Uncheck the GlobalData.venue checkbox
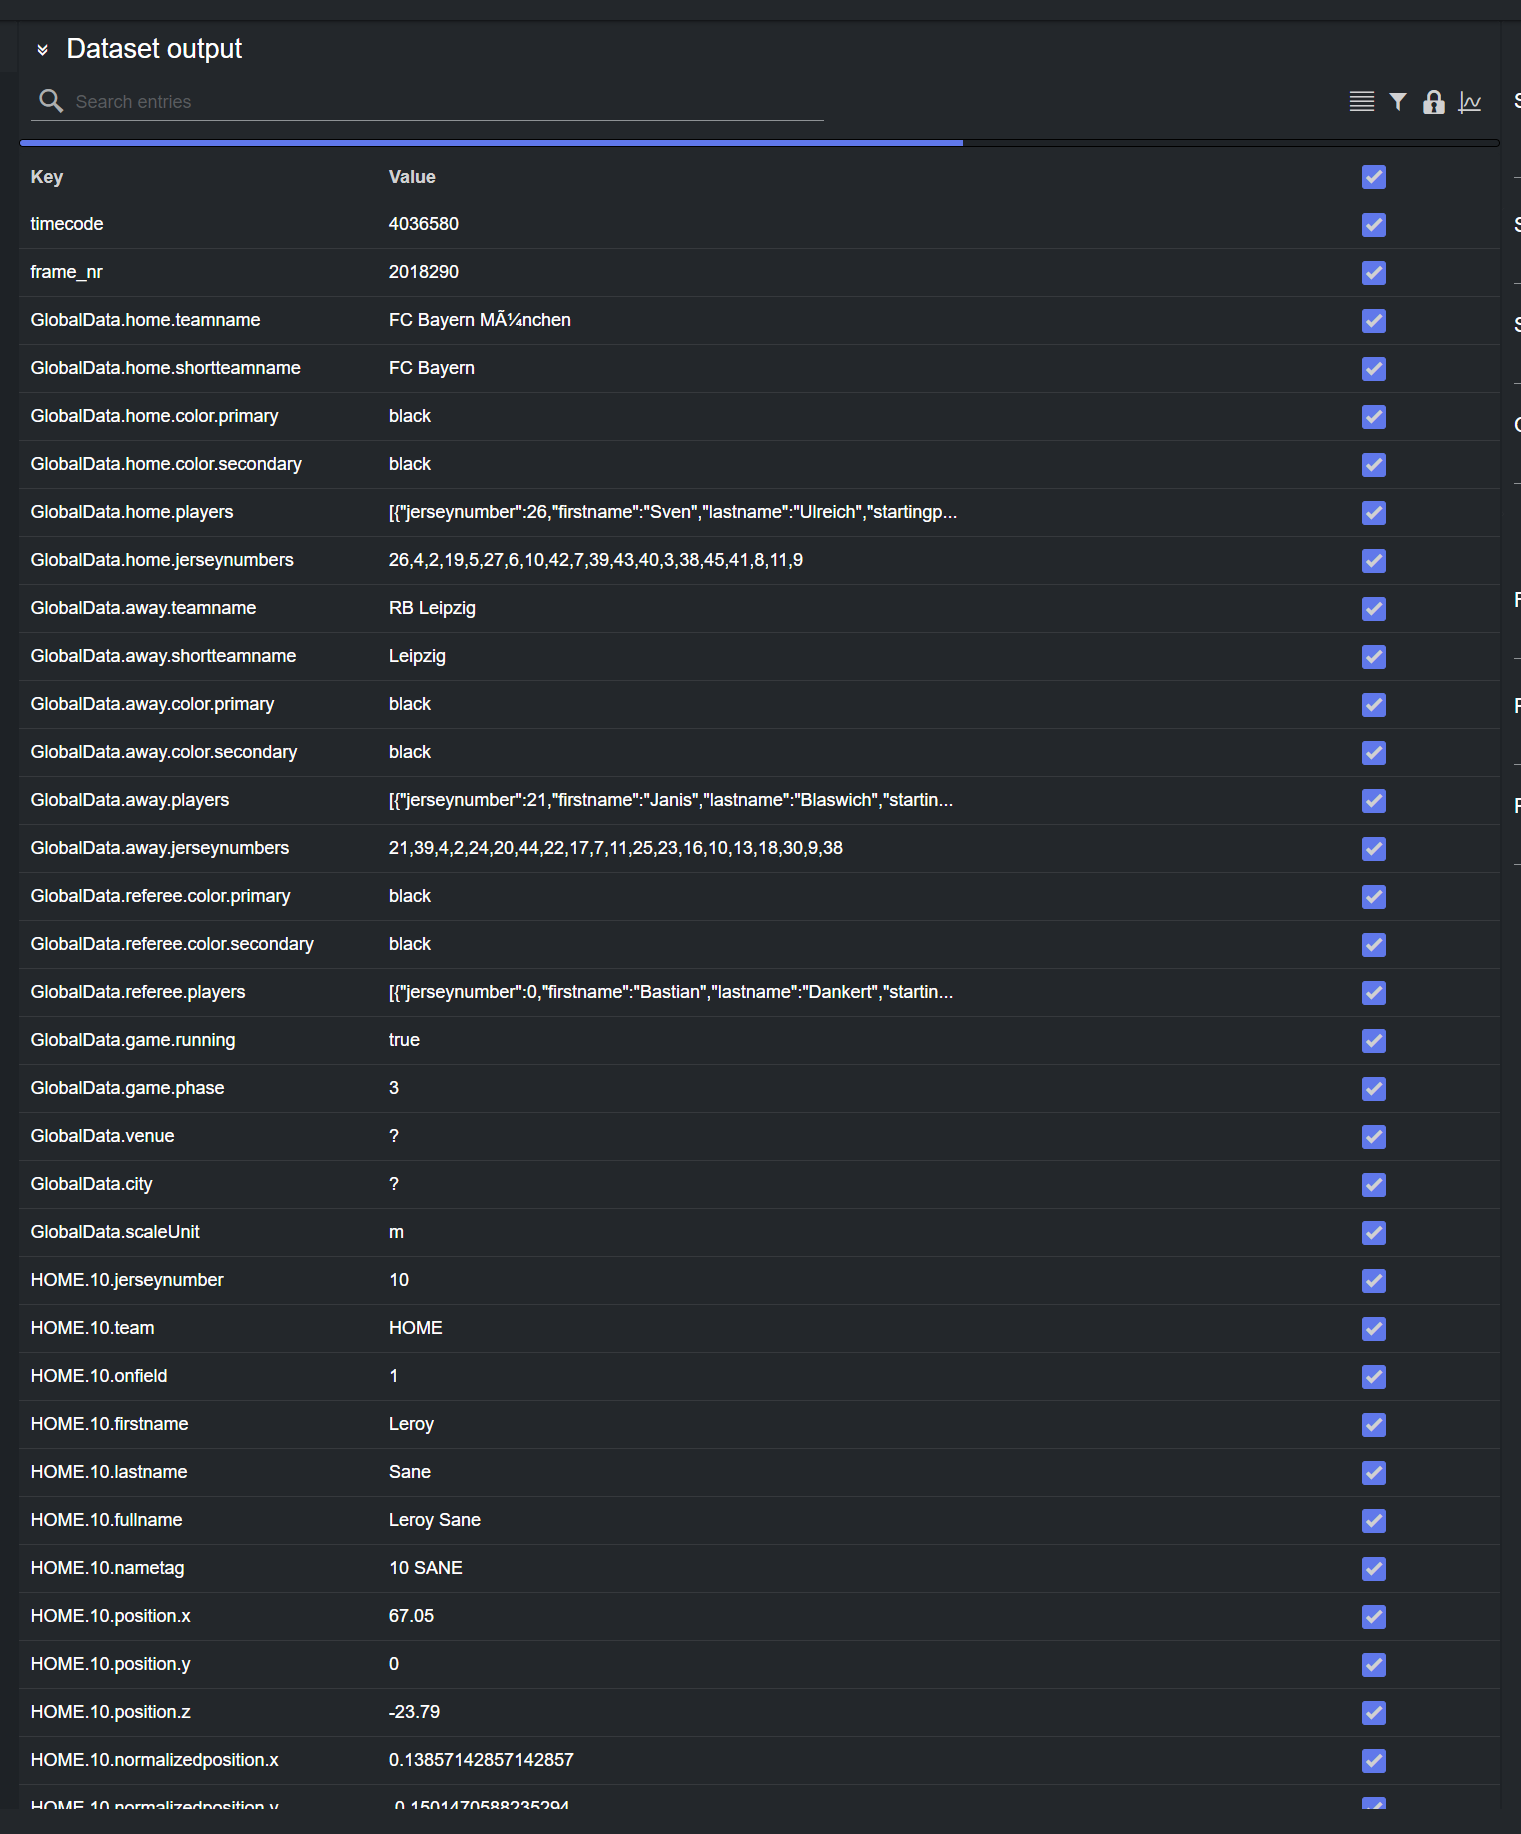1521x1834 pixels. point(1373,1137)
